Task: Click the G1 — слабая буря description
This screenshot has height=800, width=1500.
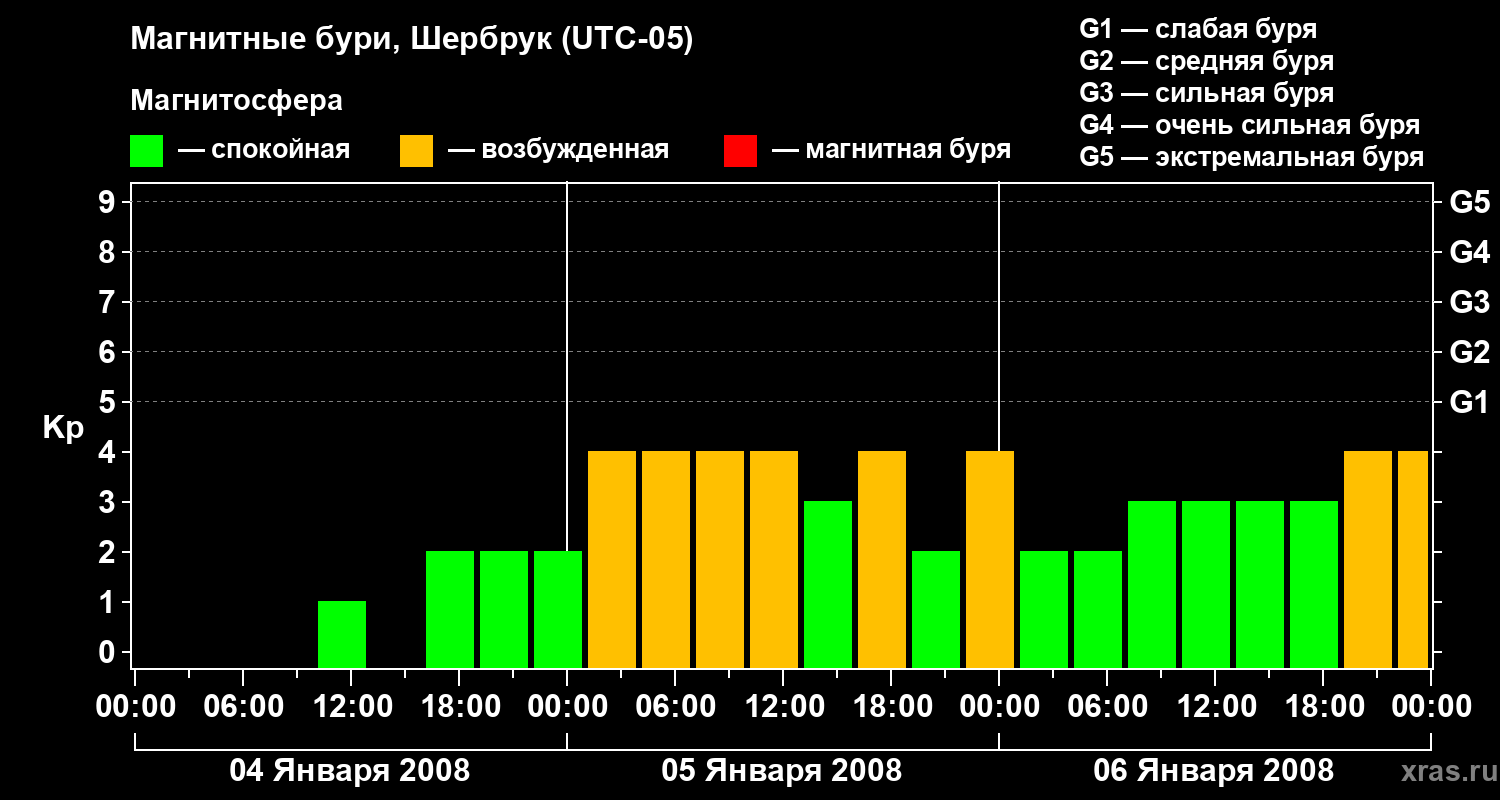Action: point(1198,29)
